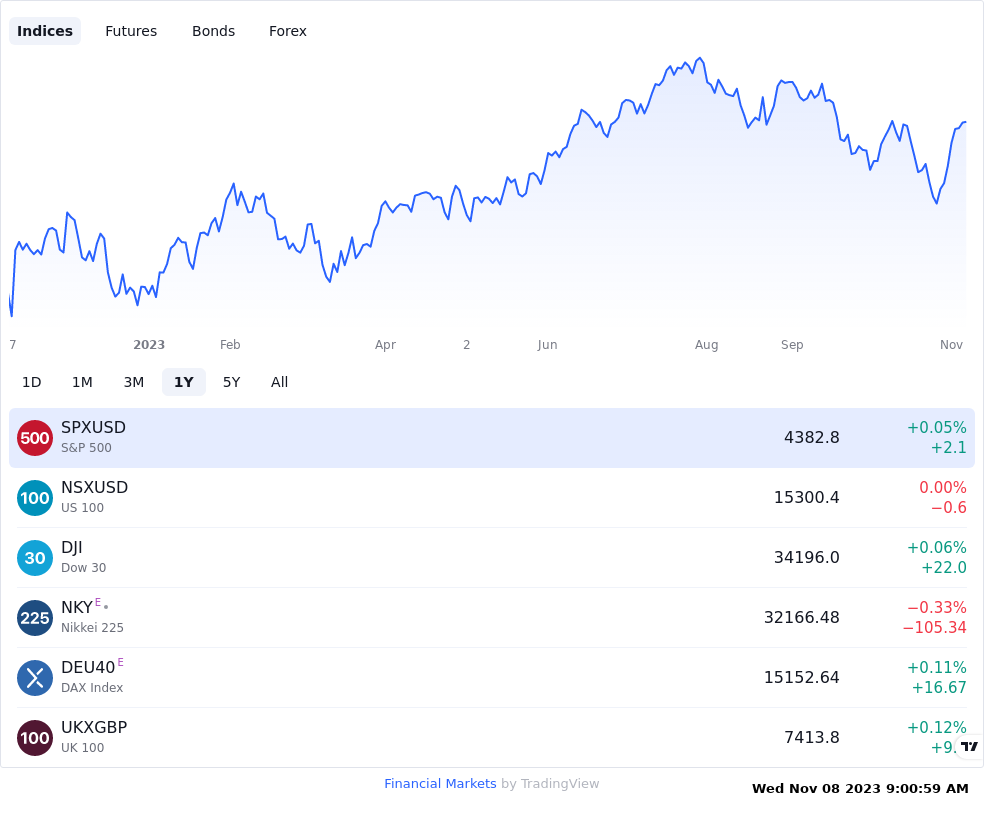Click the DAX Index X icon
Viewport: 984px width, 820px height.
click(35, 678)
